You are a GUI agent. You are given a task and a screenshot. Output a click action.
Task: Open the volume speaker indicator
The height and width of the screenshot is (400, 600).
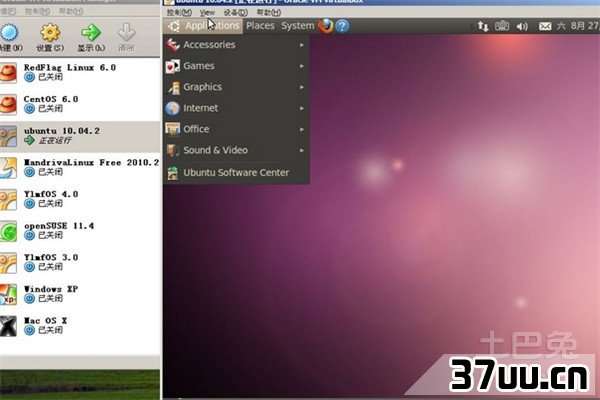(x=522, y=26)
